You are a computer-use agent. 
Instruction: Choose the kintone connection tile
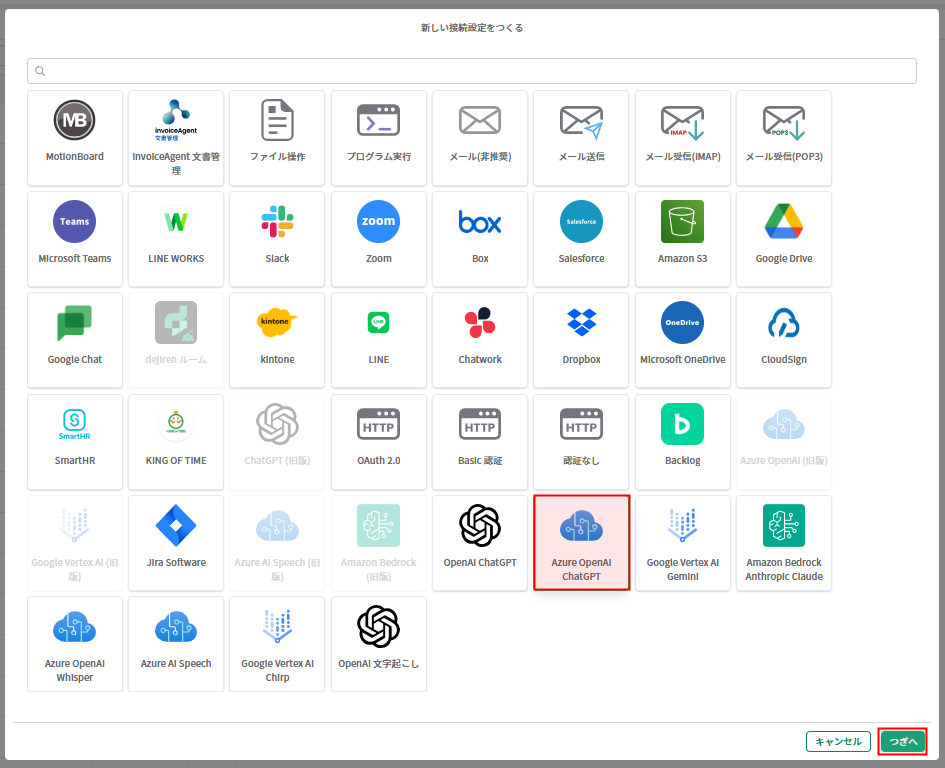click(x=277, y=323)
